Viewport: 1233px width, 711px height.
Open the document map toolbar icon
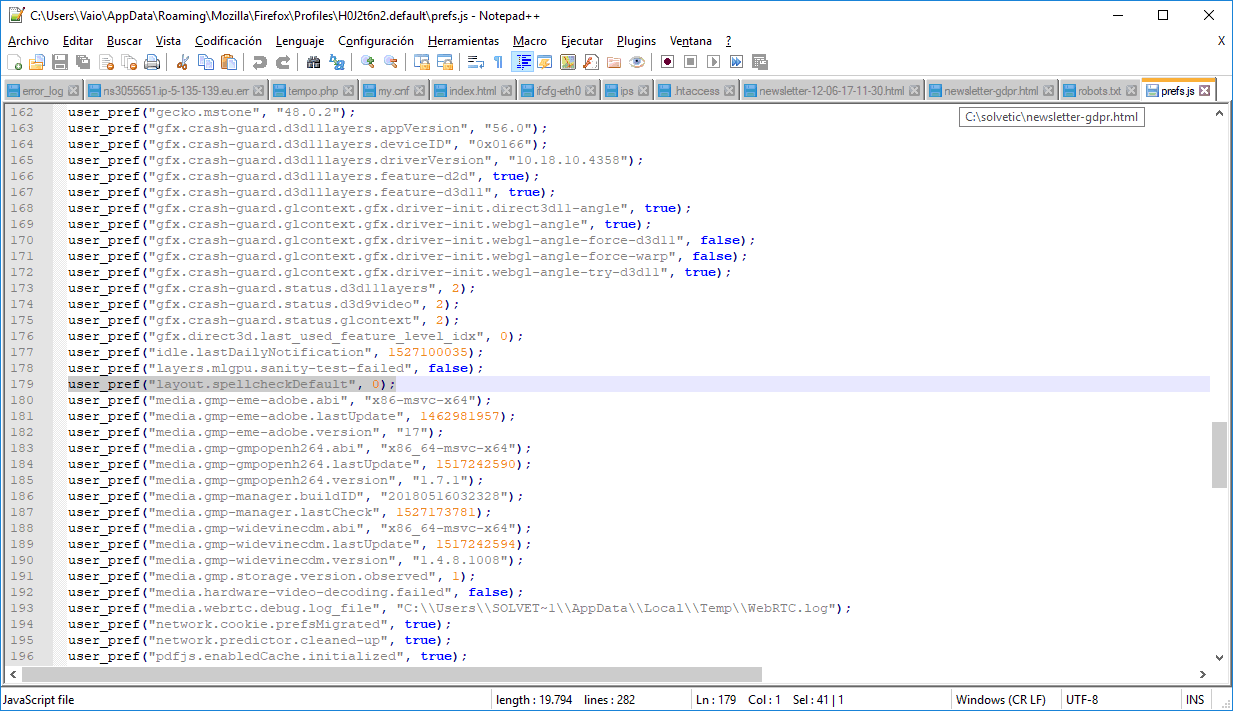tap(568, 62)
